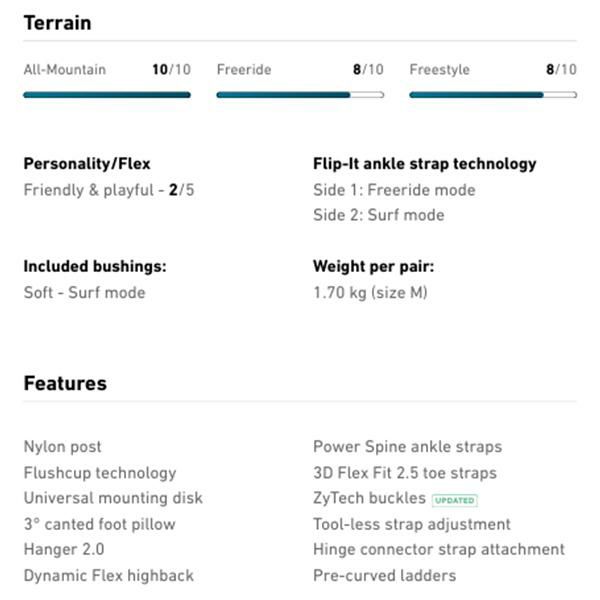600x600 pixels.
Task: Click the Dynamic Flex highback feature
Action: coord(108,575)
